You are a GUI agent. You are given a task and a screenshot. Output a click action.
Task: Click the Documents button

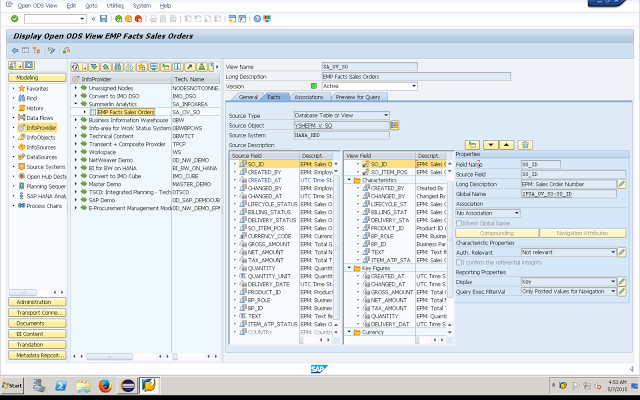pos(37,323)
